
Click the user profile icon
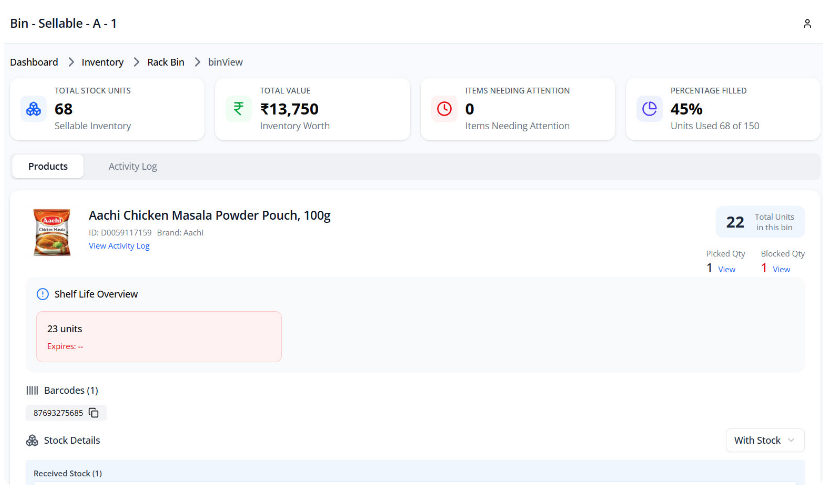tap(807, 23)
